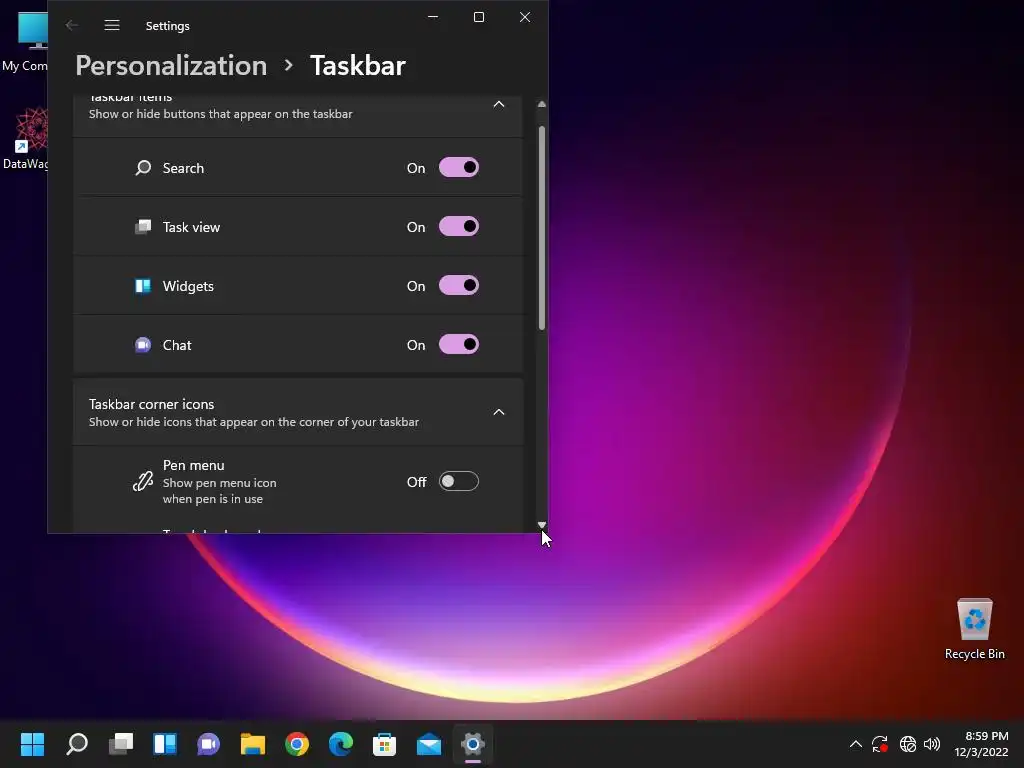Click the Task view icon in settings row

(143, 227)
